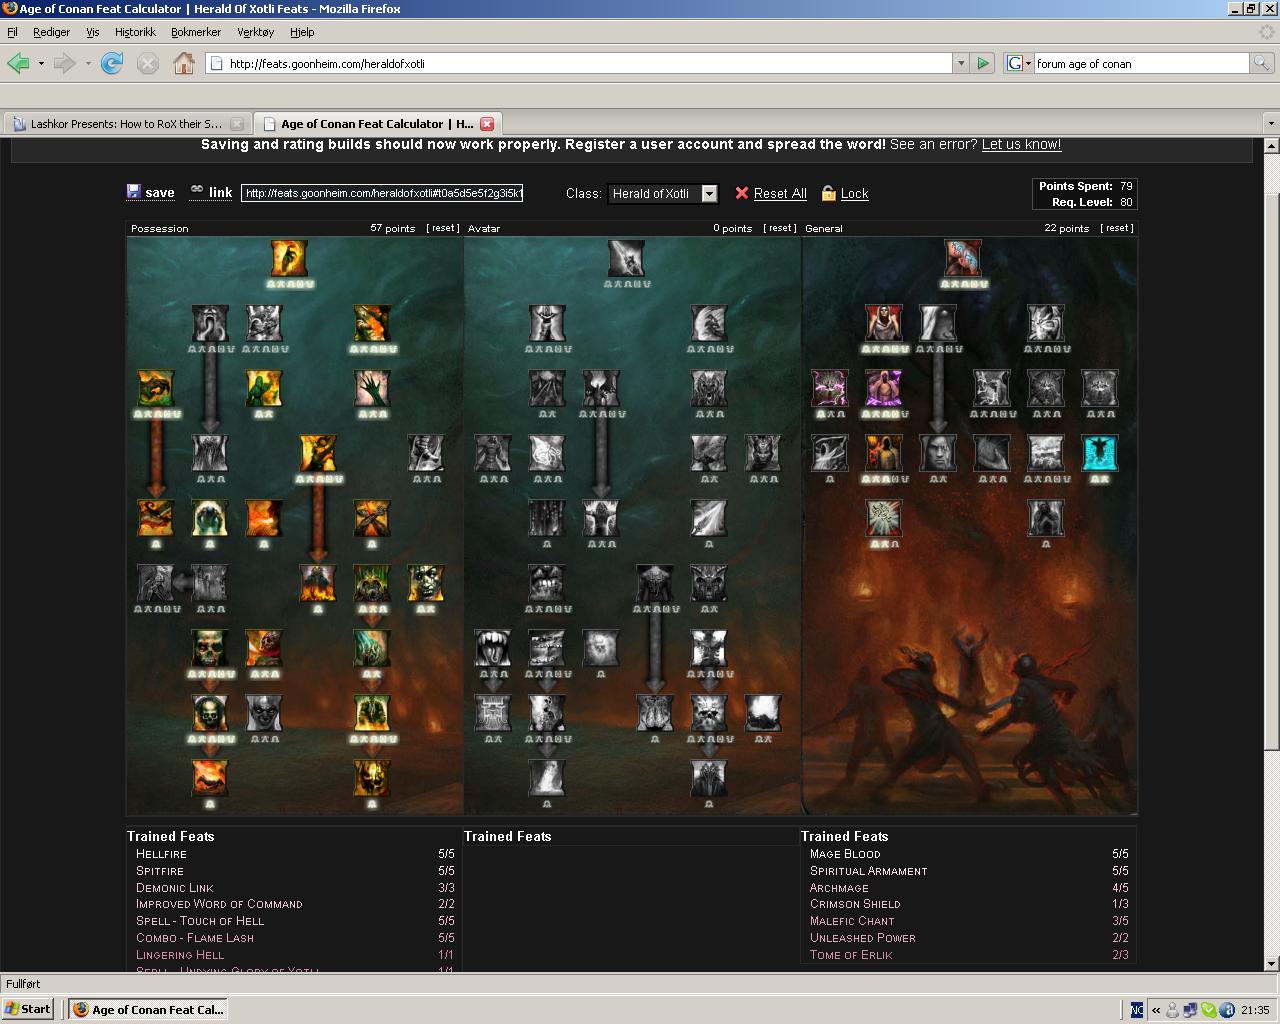Click the link build button
1280x1024 pixels.
click(211, 192)
